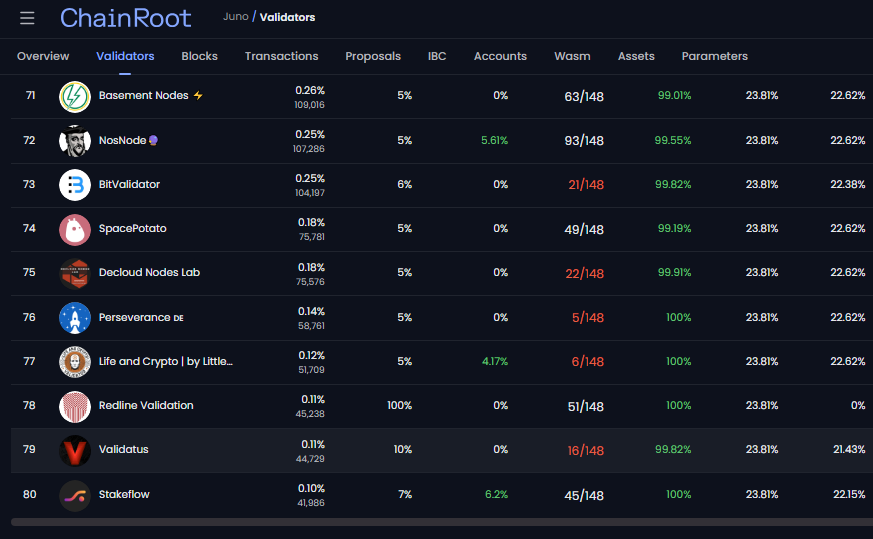Click the BitValidator logo icon
The height and width of the screenshot is (539, 873).
point(75,185)
